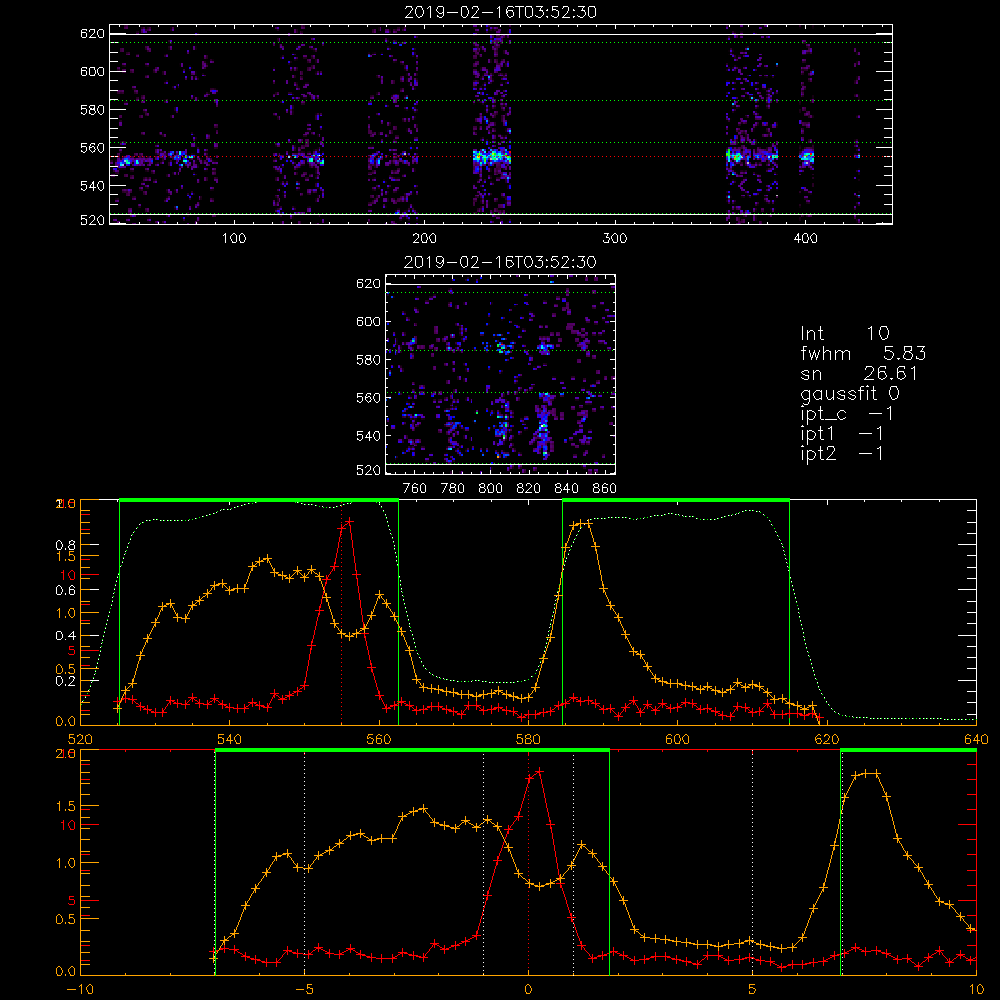
Task: Click the 200 x-axis label of the wide spectrogram
Action: point(424,239)
